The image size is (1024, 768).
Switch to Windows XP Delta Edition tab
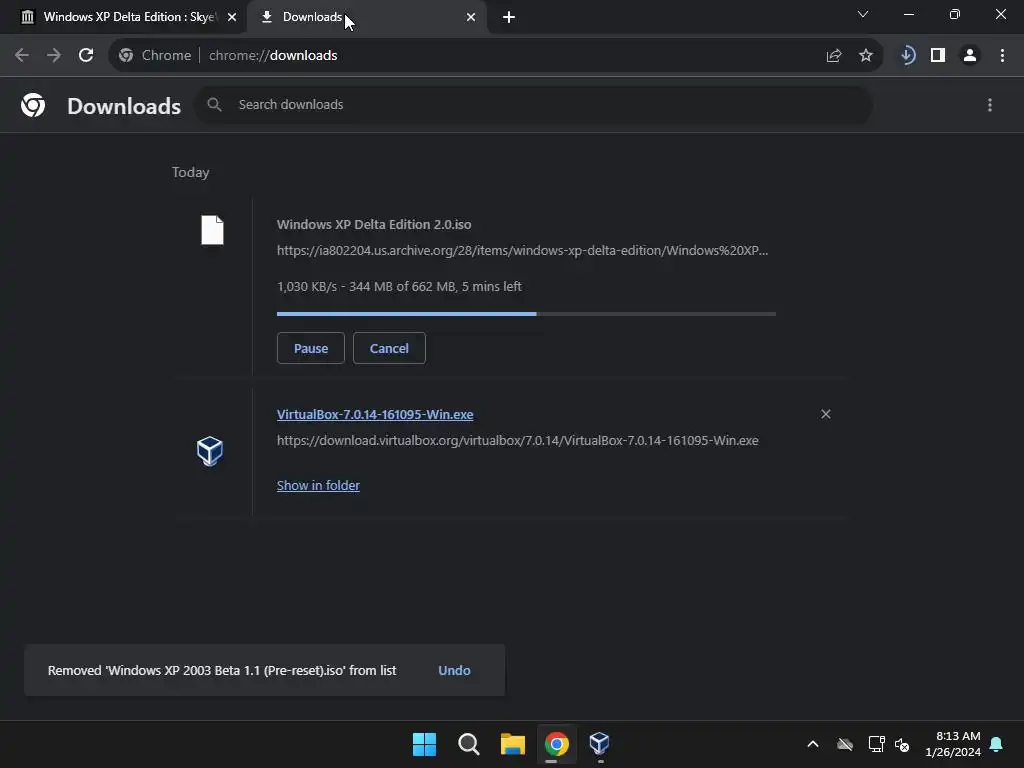123,17
